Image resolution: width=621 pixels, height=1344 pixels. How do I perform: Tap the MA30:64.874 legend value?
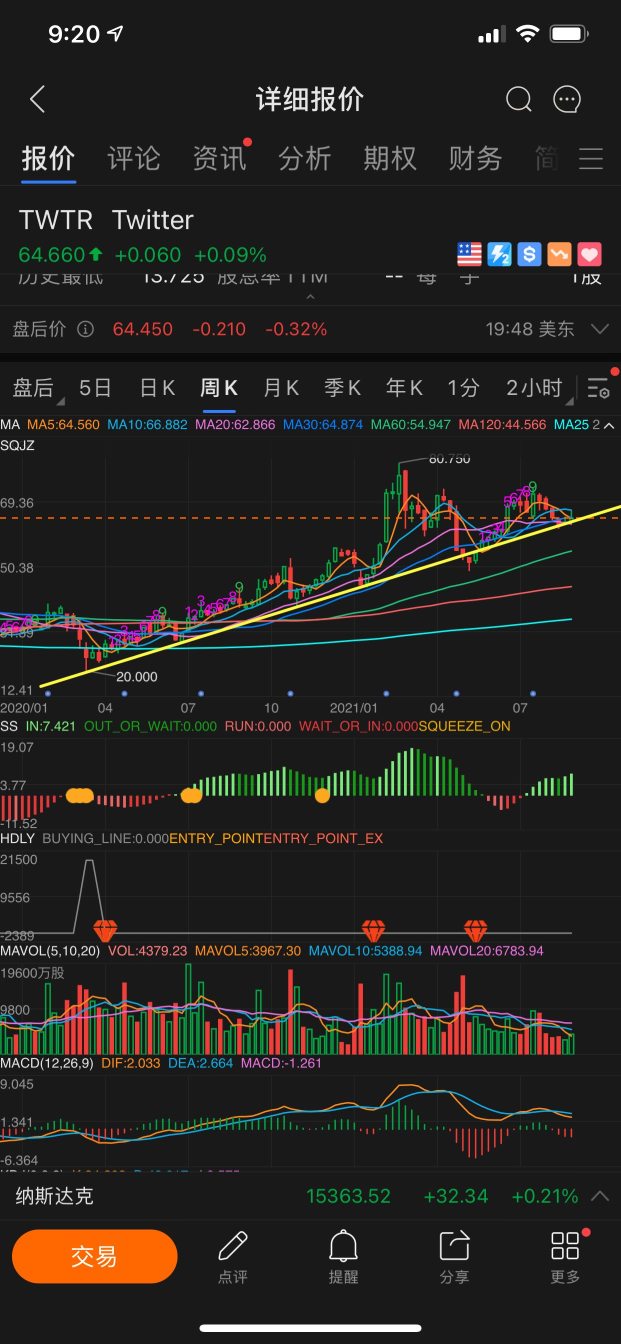click(323, 425)
